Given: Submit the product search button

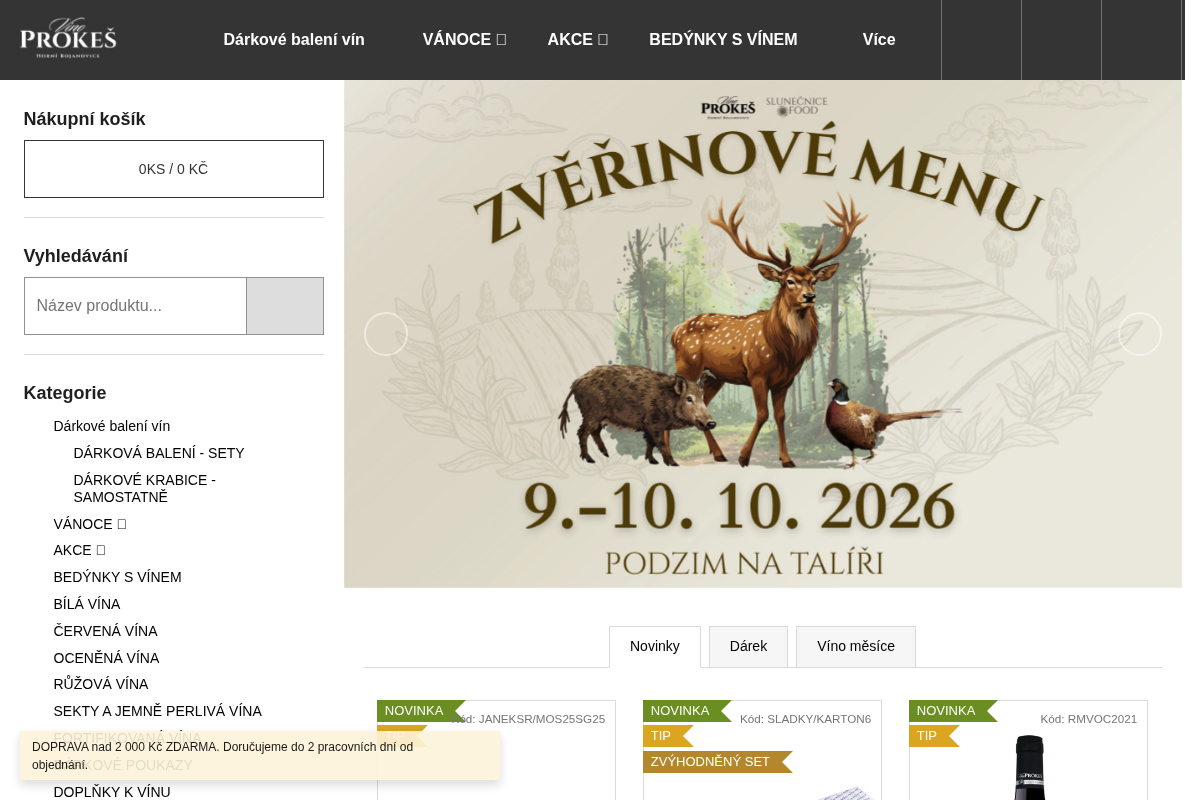Looking at the screenshot, I should click(285, 306).
